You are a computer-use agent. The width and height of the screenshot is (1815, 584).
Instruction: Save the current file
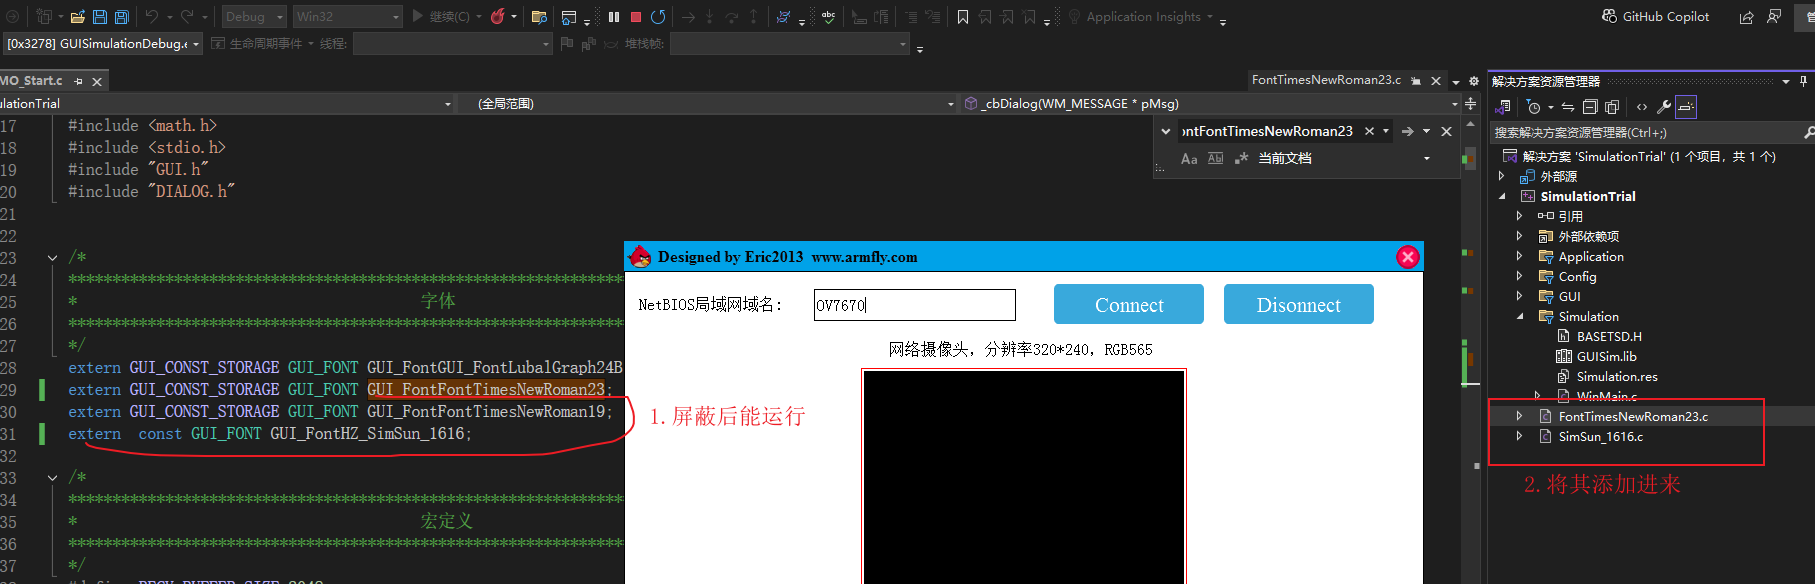point(100,17)
